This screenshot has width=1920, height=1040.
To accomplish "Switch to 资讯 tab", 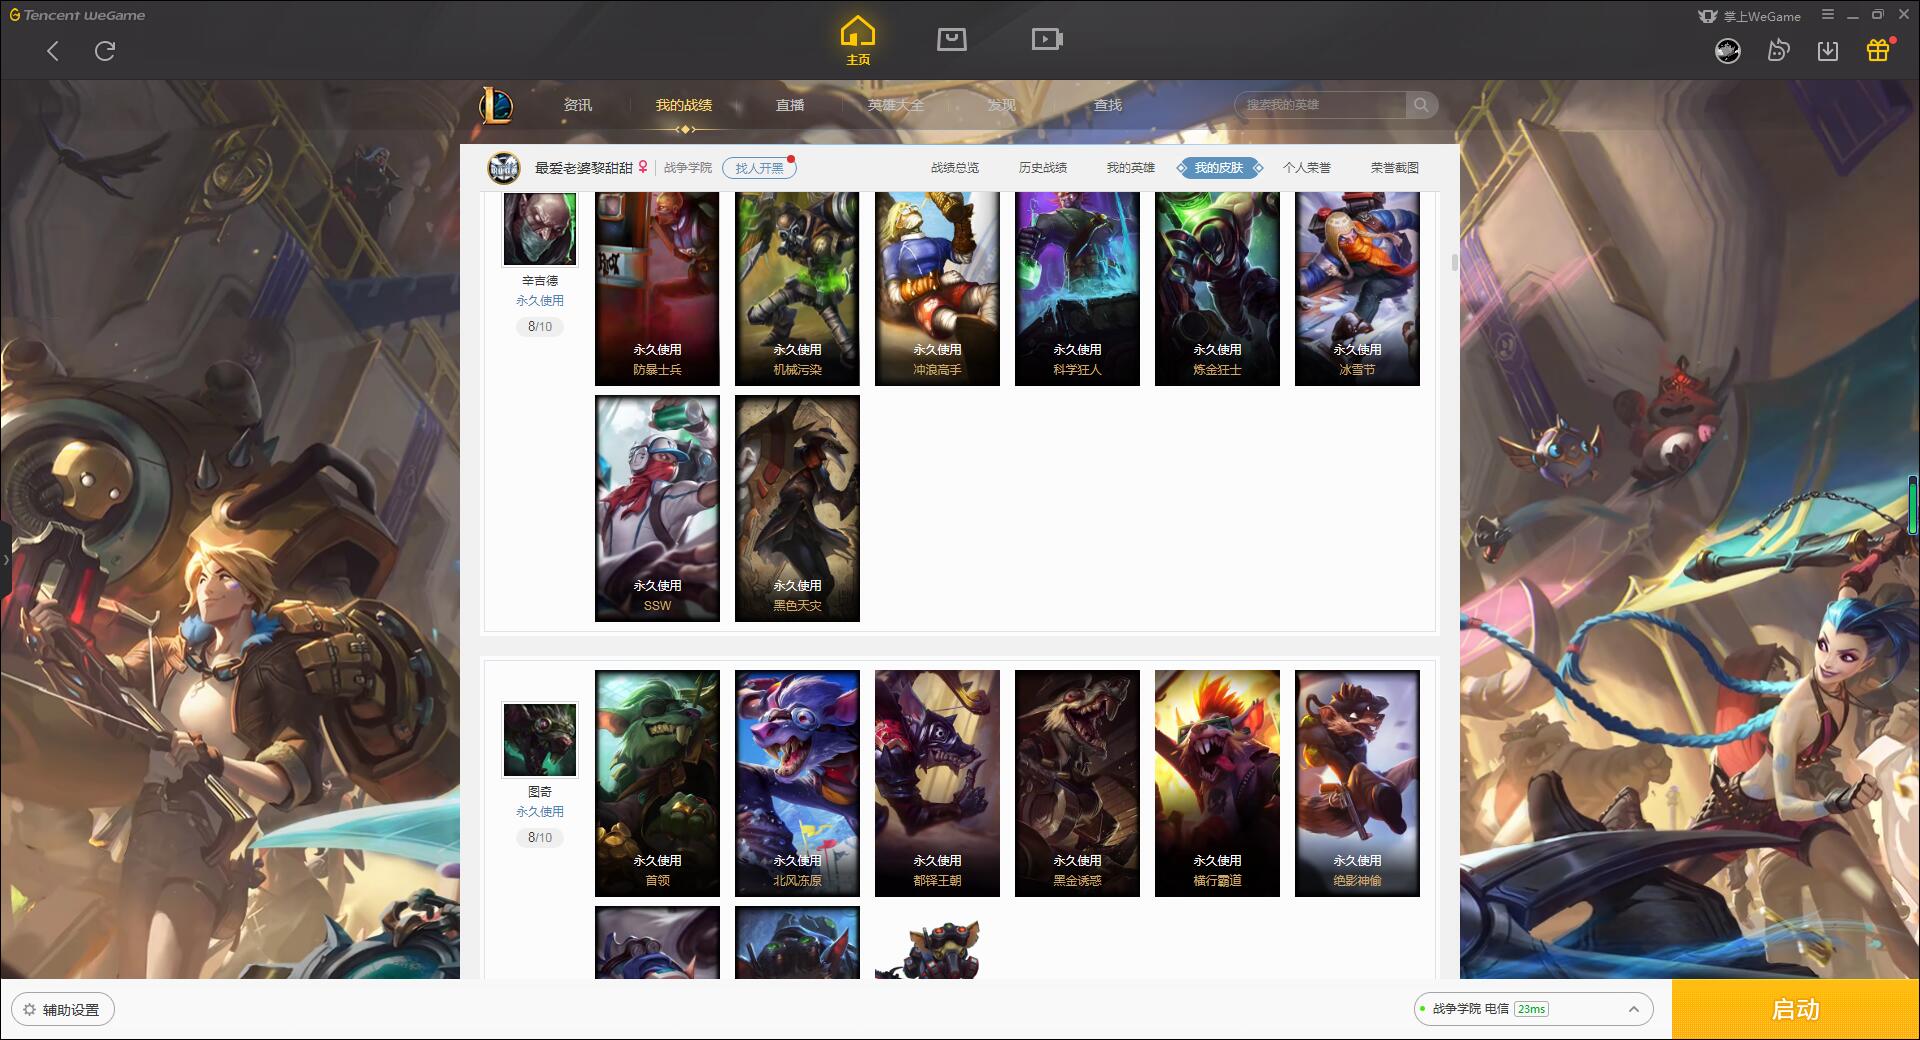I will pos(578,105).
